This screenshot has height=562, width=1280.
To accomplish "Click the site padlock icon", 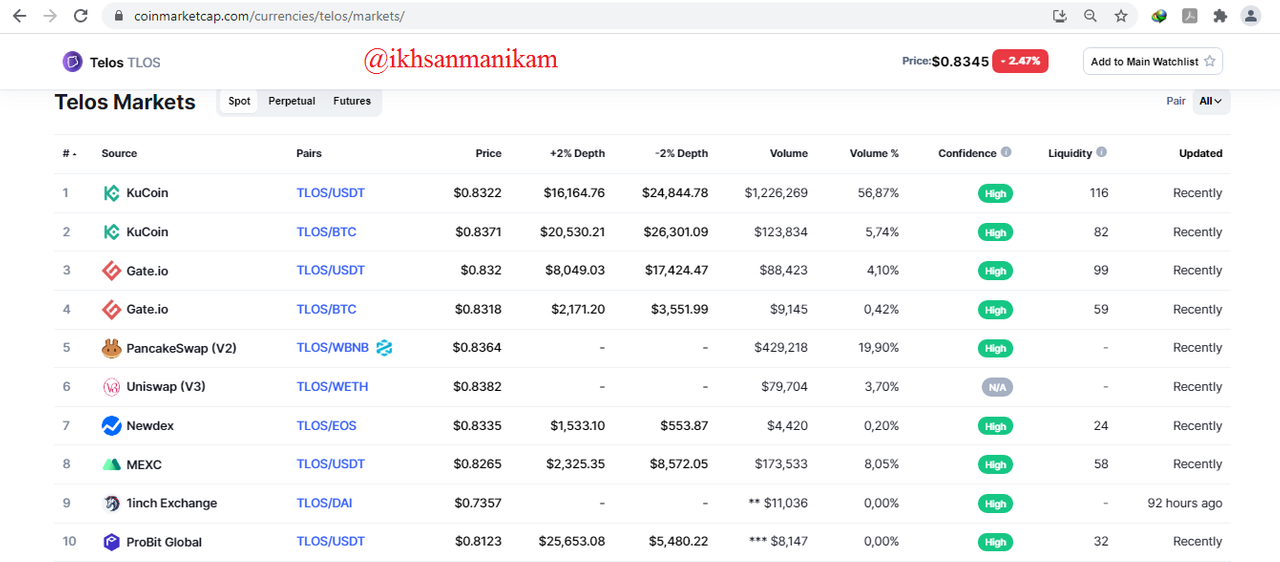I will point(118,16).
